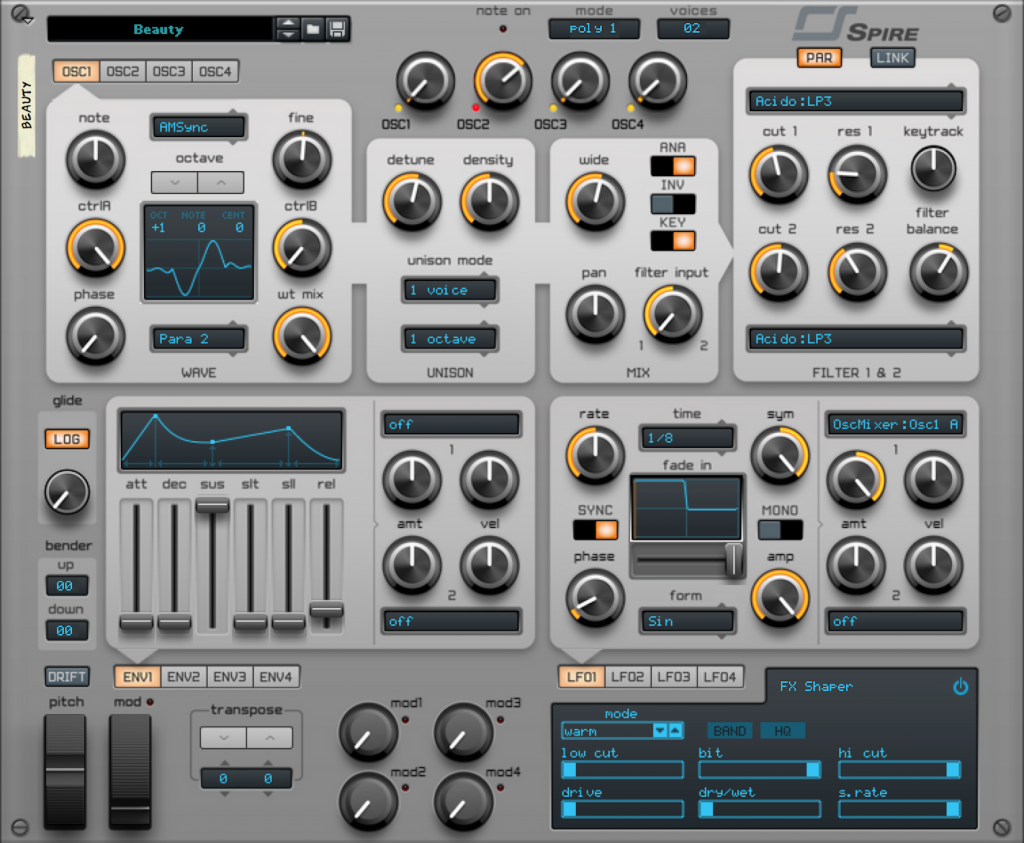The image size is (1024, 843).
Task: Click the save preset disk icon
Action: click(336, 29)
